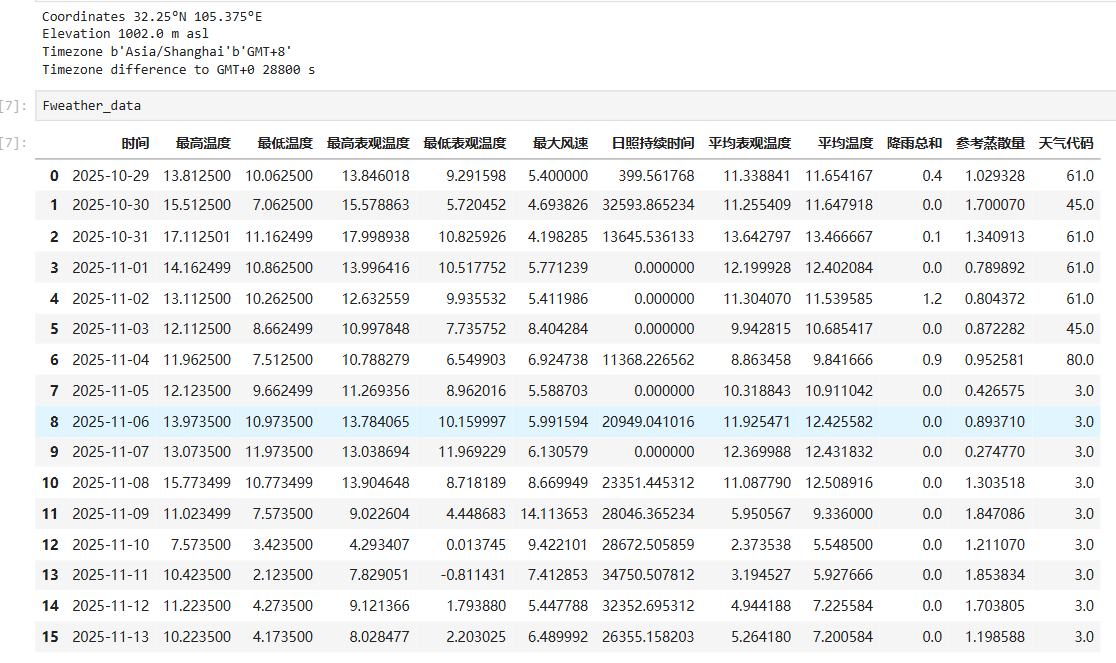Click the 最大风速 column header

[x=561, y=143]
